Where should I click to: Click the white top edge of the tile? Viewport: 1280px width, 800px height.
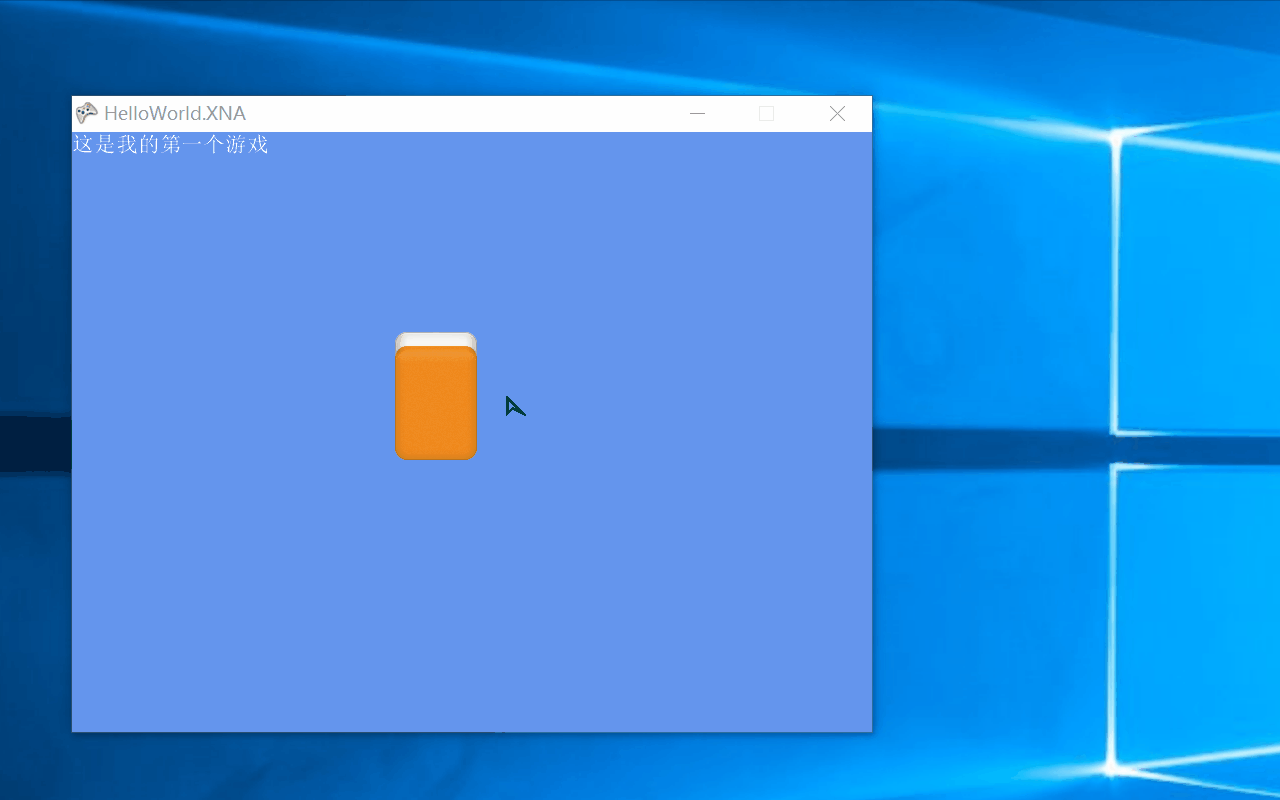point(436,339)
